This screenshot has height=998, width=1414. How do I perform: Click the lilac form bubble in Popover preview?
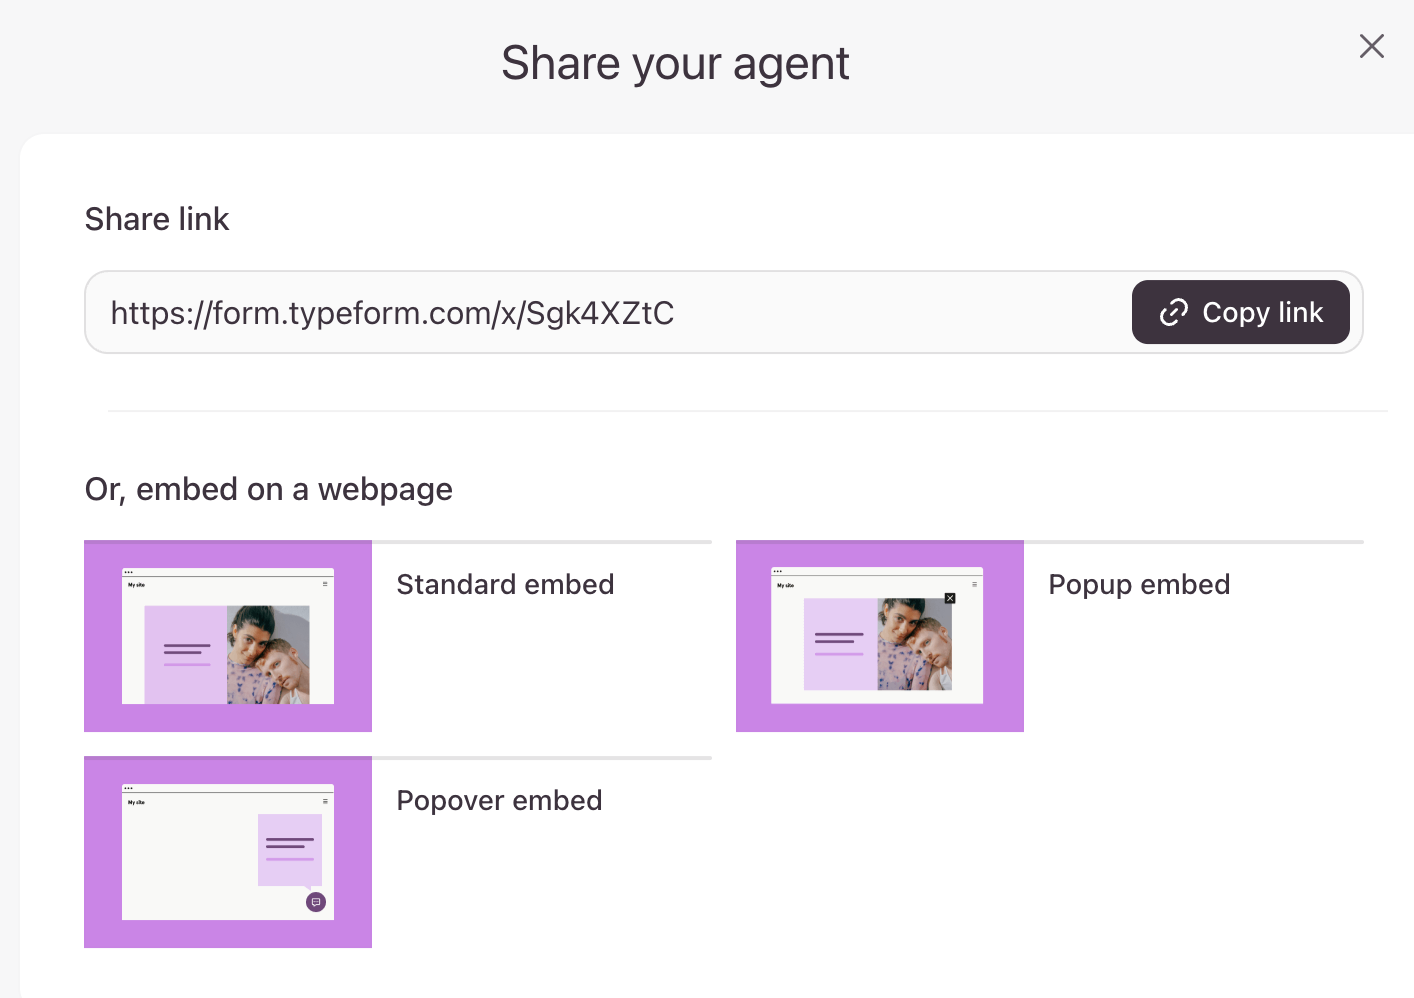tap(290, 849)
